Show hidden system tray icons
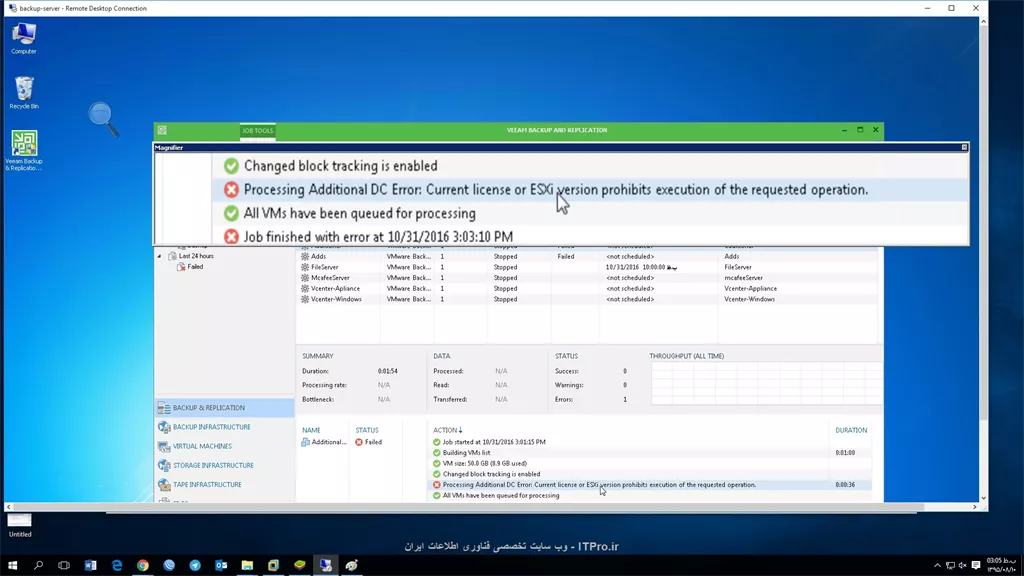 click(x=937, y=566)
